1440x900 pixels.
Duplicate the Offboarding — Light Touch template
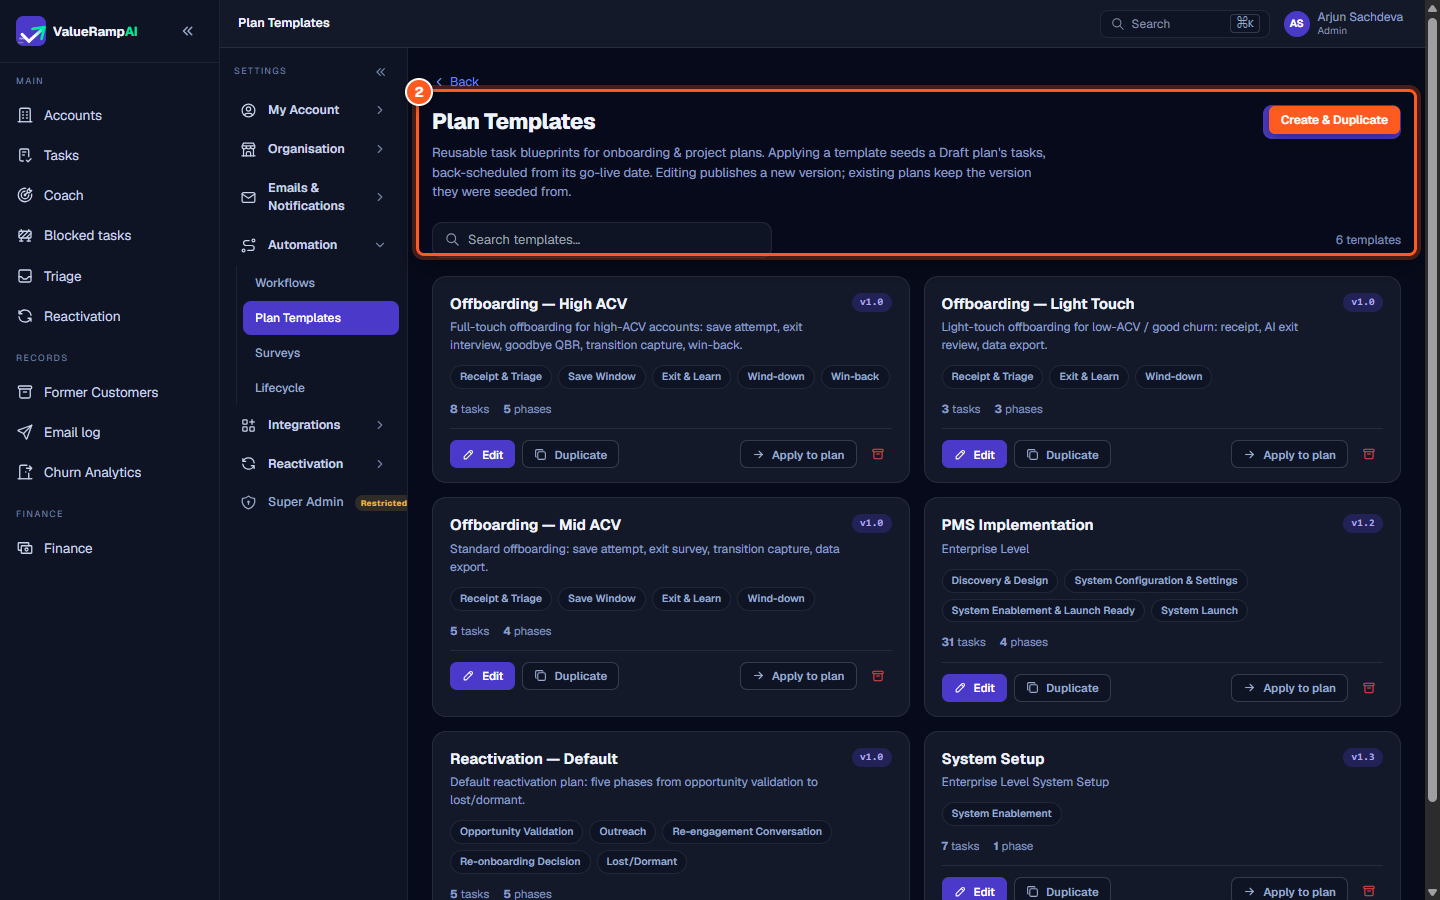click(1062, 454)
